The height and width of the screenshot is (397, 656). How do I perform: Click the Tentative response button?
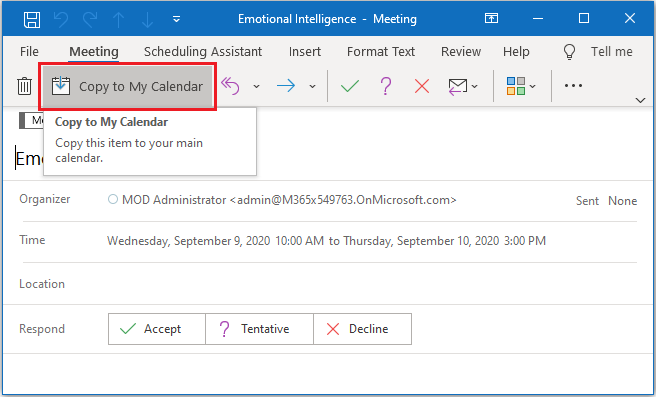[259, 329]
